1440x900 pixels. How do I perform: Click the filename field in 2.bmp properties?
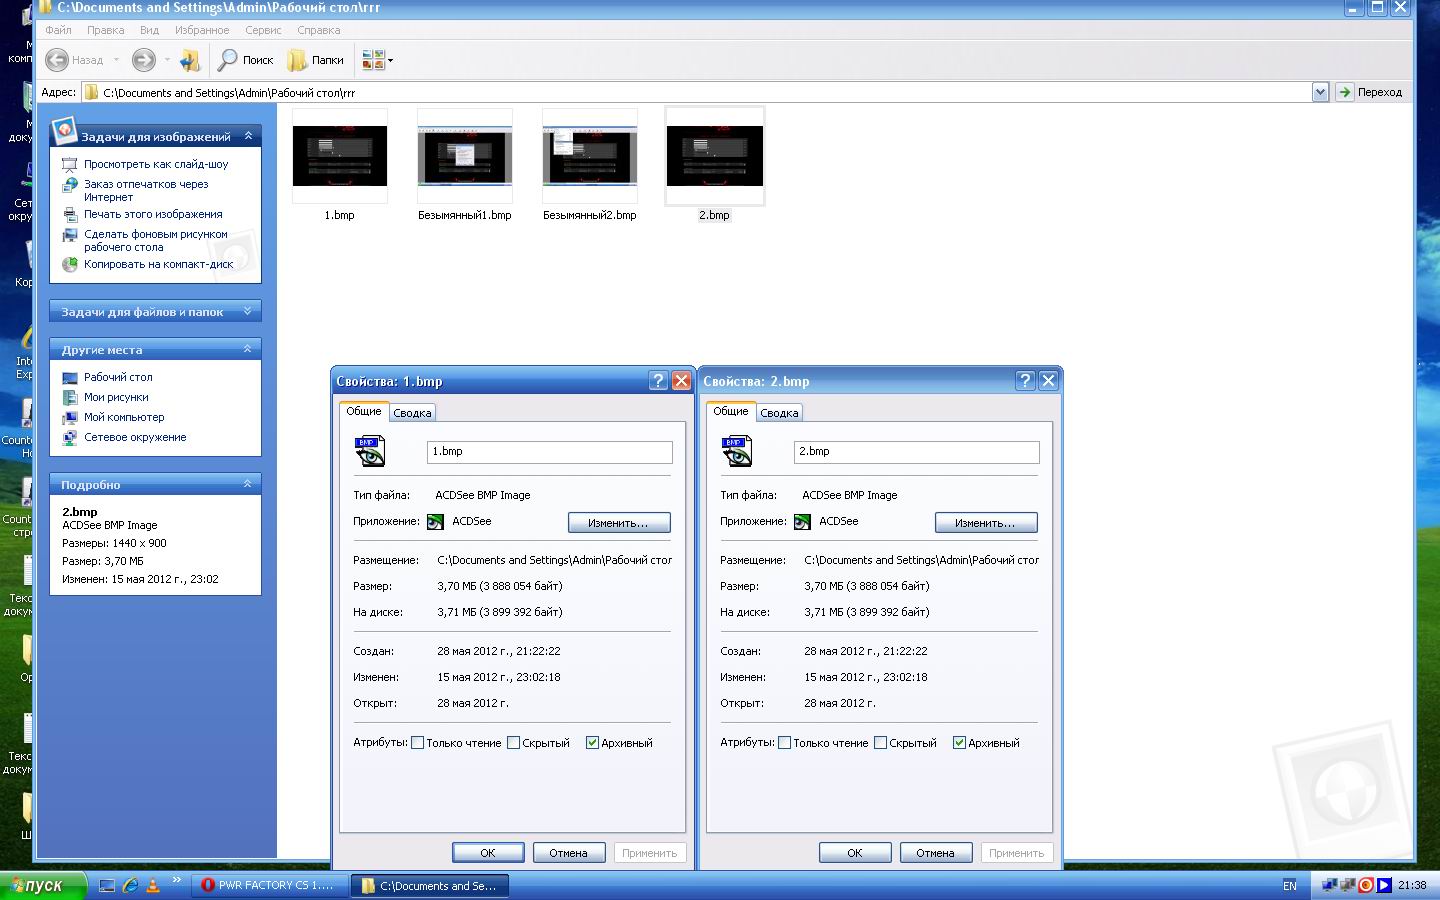[916, 452]
